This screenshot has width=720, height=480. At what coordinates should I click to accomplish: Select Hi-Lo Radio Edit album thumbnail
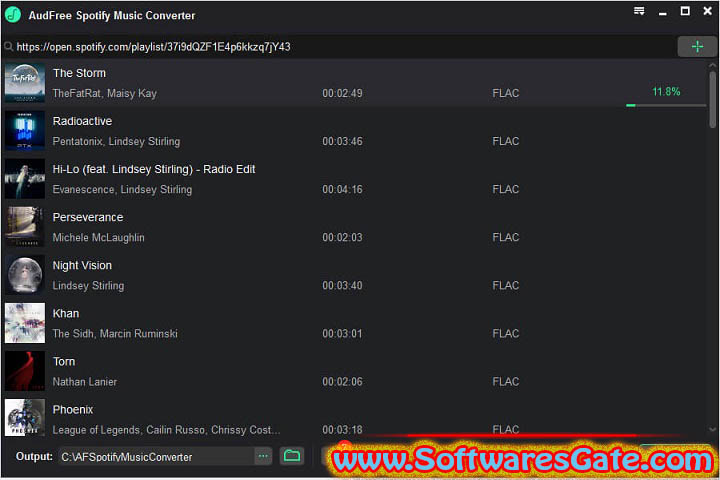pos(25,179)
